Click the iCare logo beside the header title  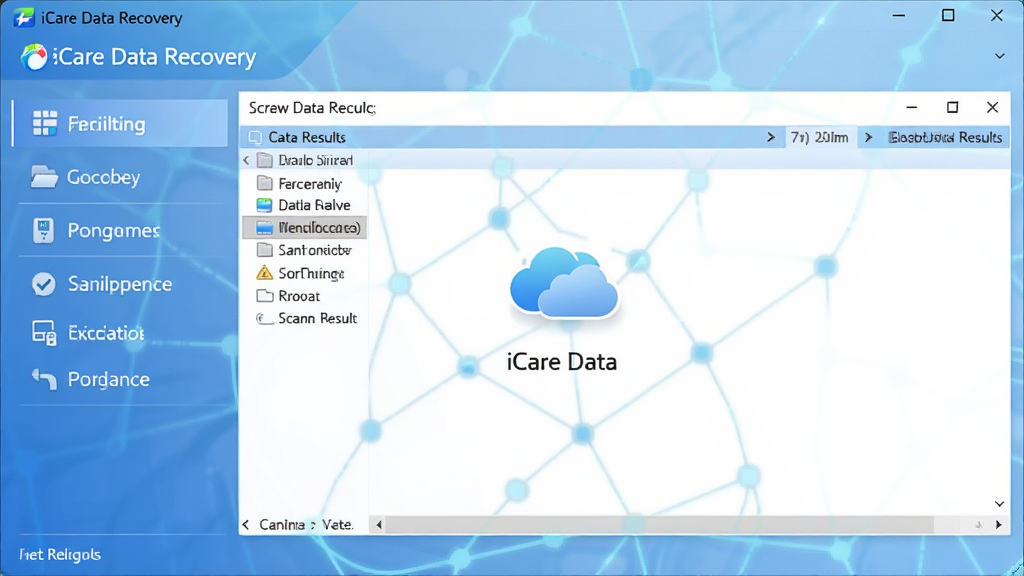pos(34,57)
